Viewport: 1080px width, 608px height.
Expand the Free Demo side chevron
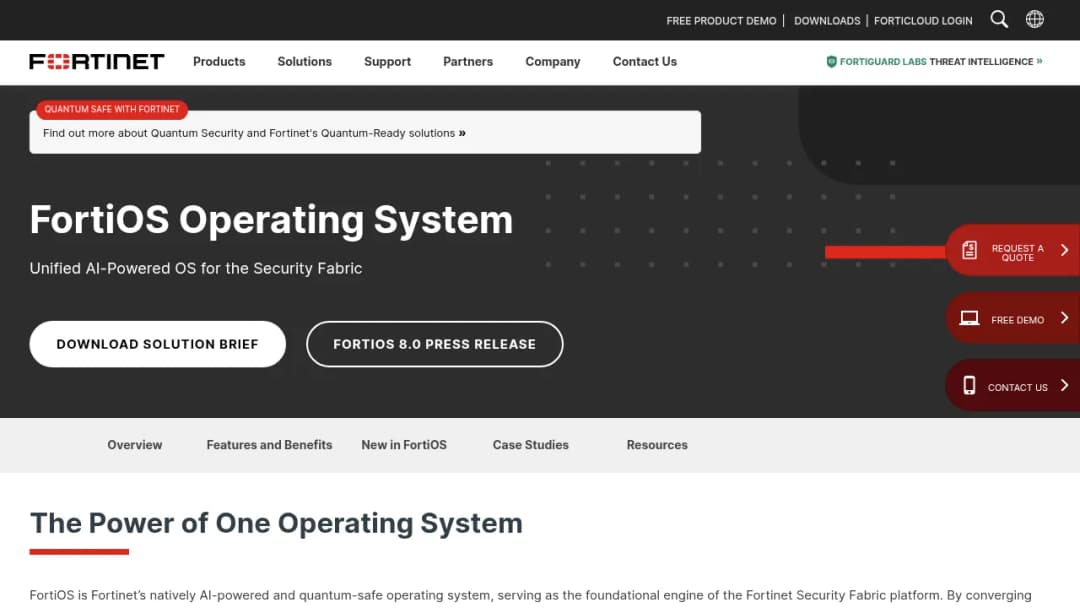(1064, 317)
